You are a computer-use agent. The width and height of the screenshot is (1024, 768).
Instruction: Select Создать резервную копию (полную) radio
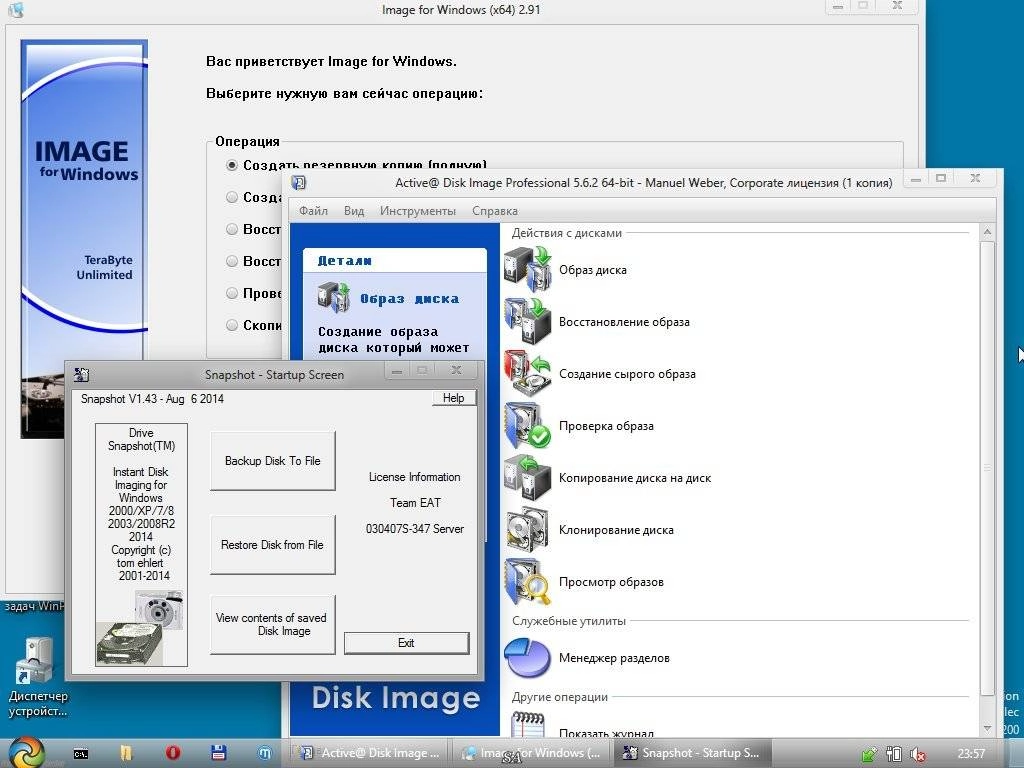[232, 165]
